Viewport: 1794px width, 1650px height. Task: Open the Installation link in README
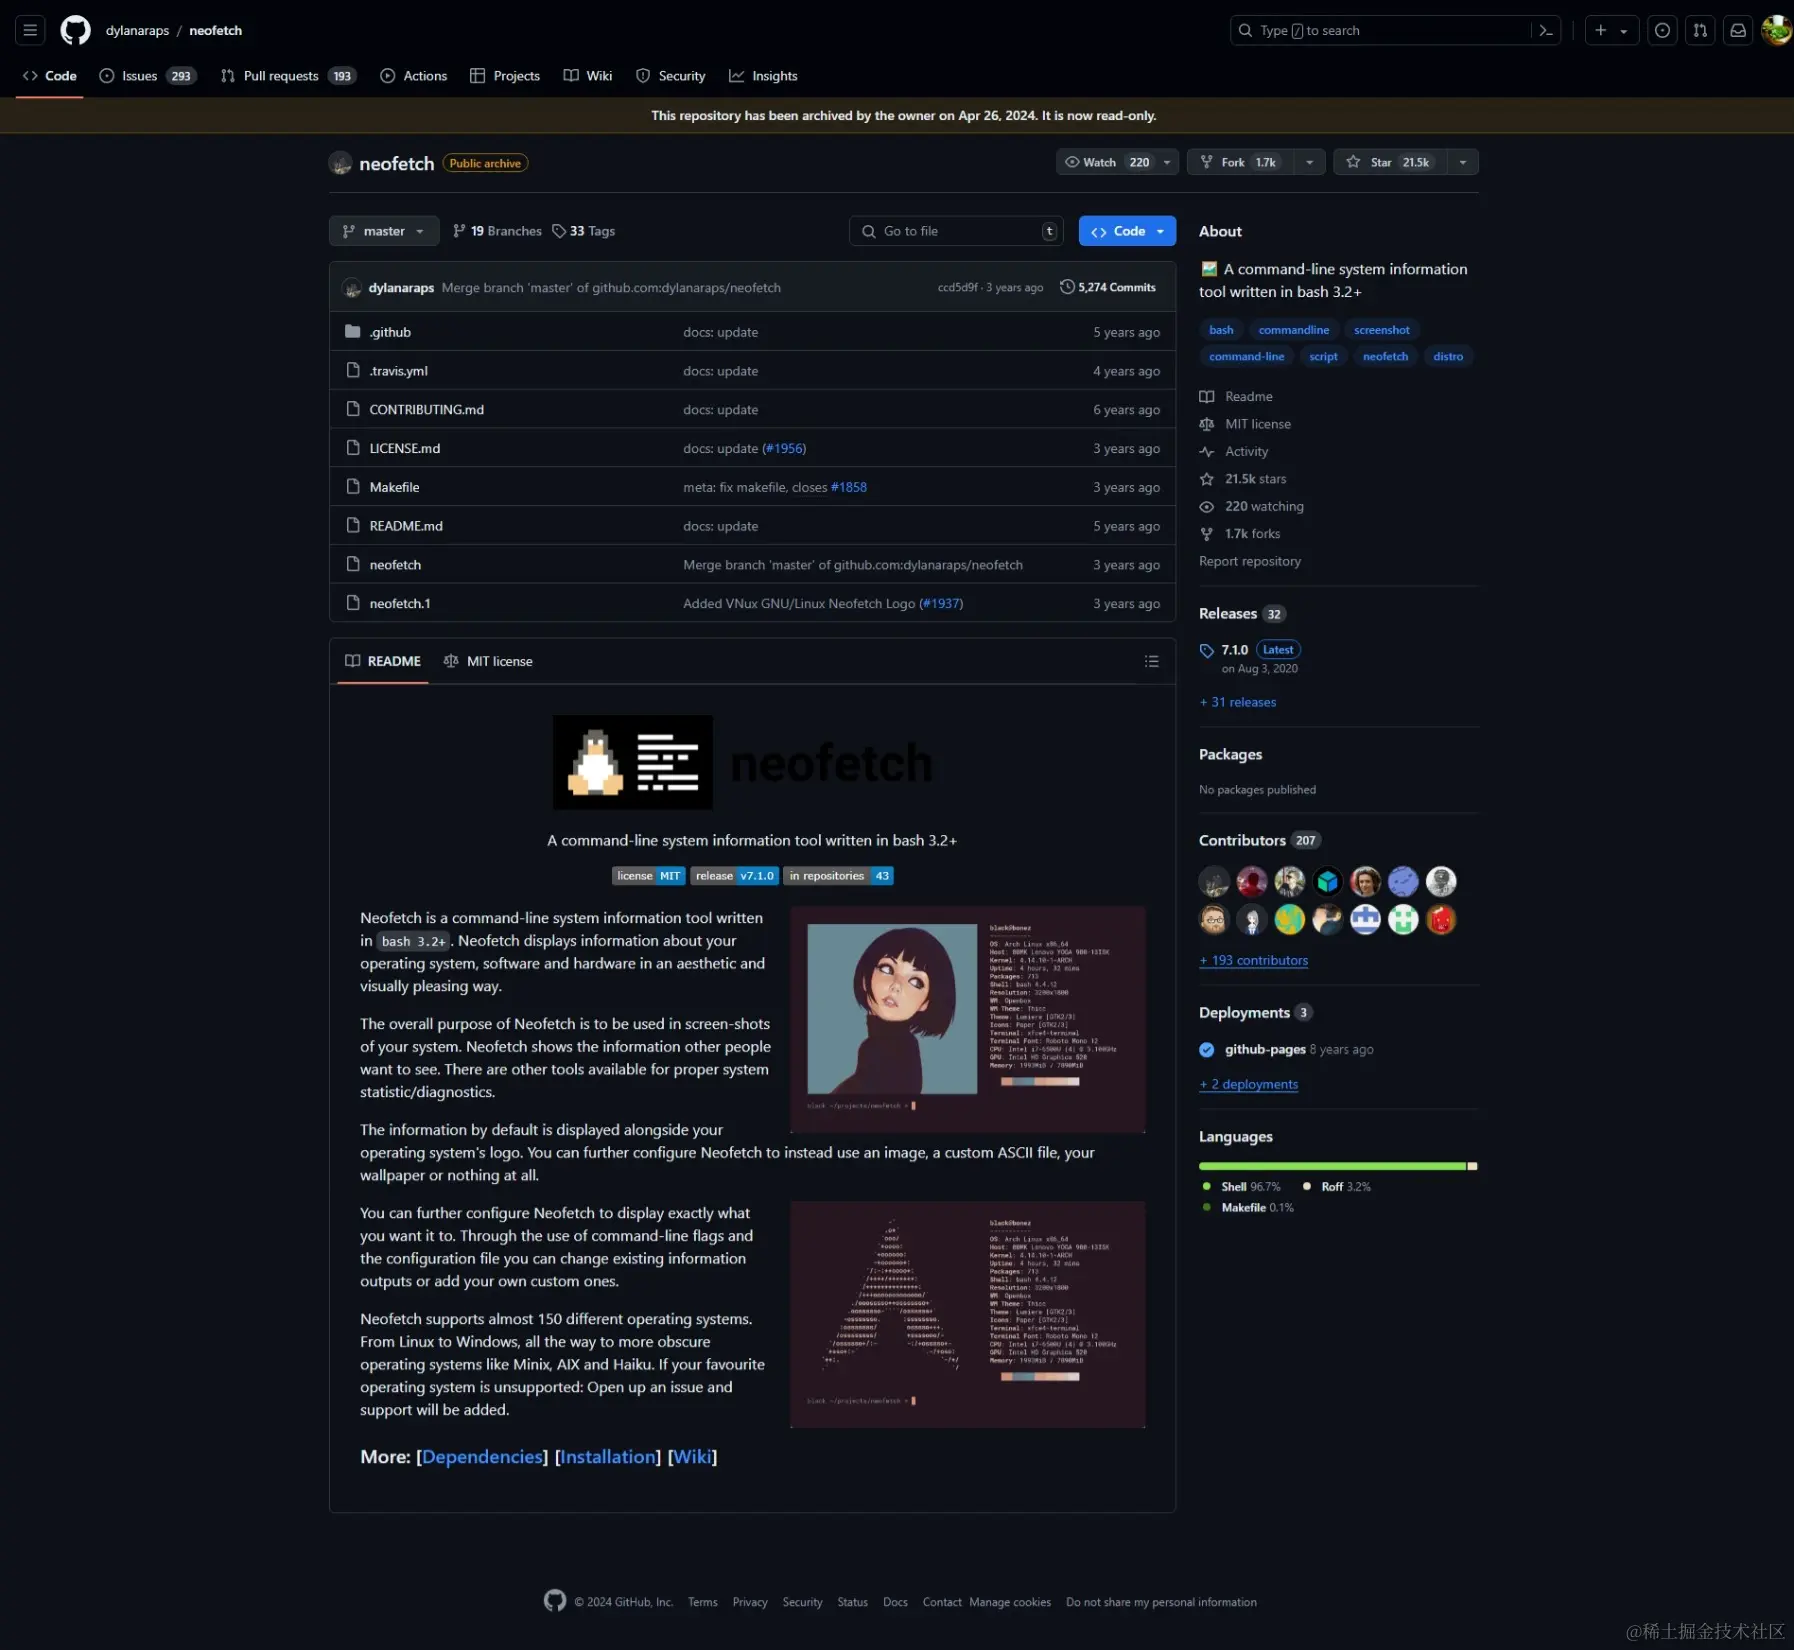(x=608, y=1457)
